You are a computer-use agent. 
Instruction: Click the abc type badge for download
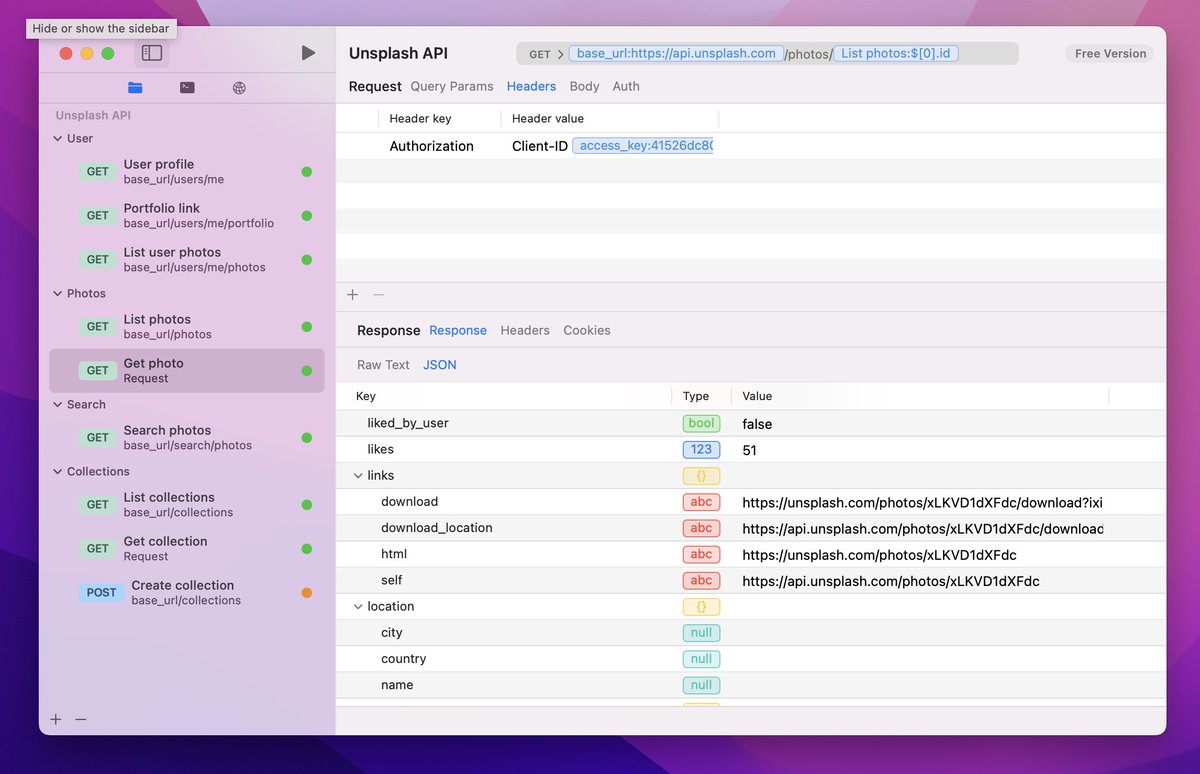[701, 502]
